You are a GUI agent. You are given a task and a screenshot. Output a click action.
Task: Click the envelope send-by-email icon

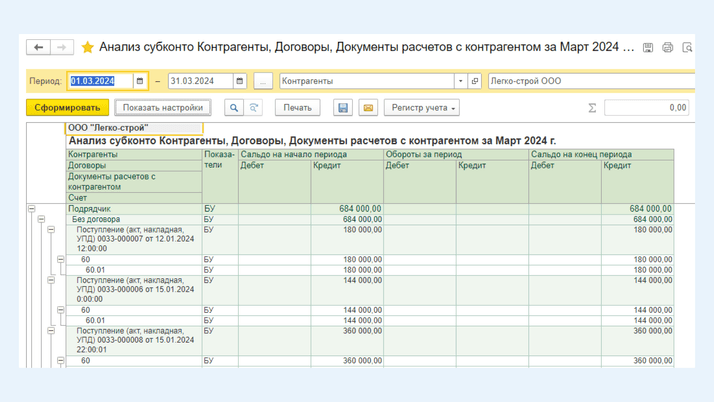pyautogui.click(x=368, y=107)
